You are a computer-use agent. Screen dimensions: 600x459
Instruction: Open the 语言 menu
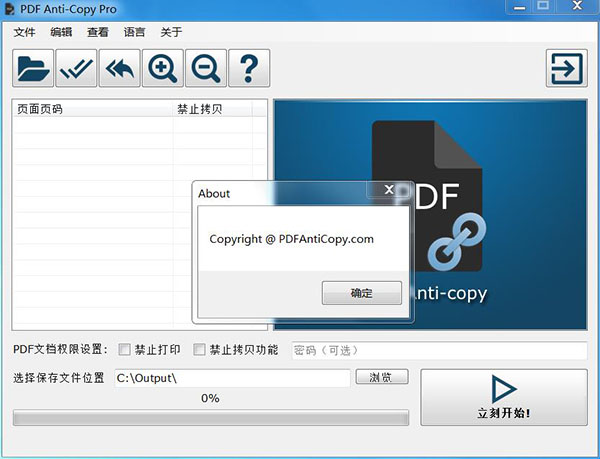[134, 32]
